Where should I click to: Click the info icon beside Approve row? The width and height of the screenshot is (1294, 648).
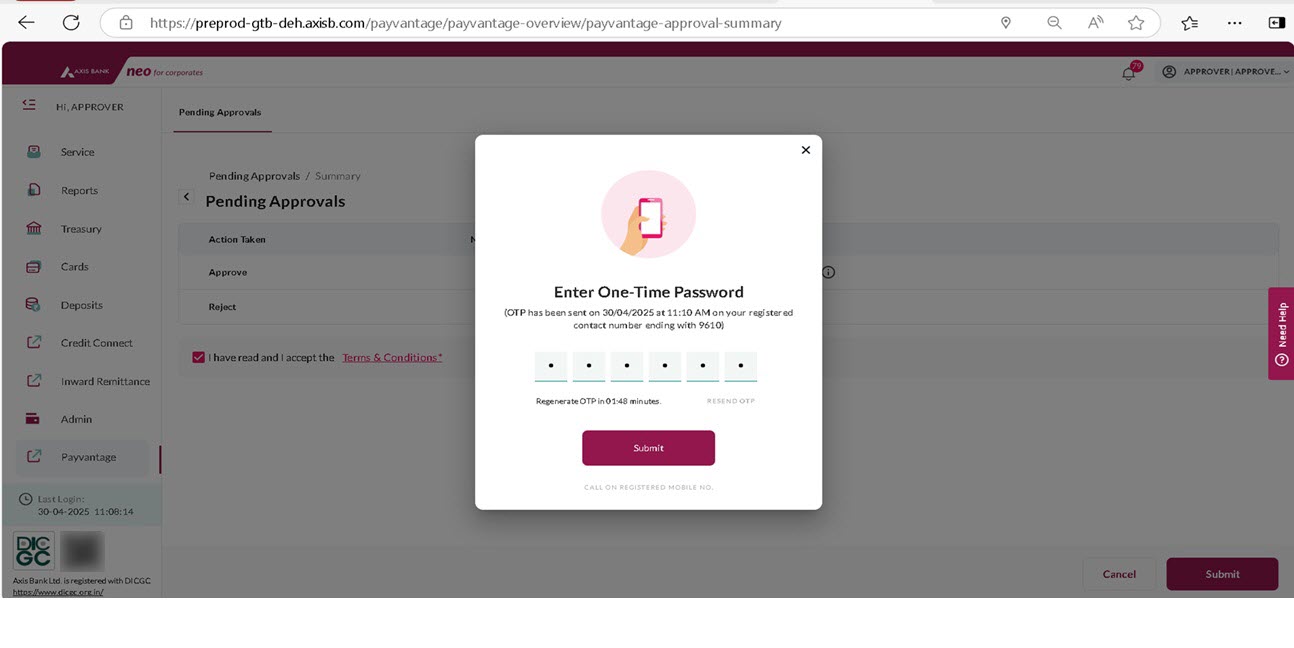tap(828, 272)
